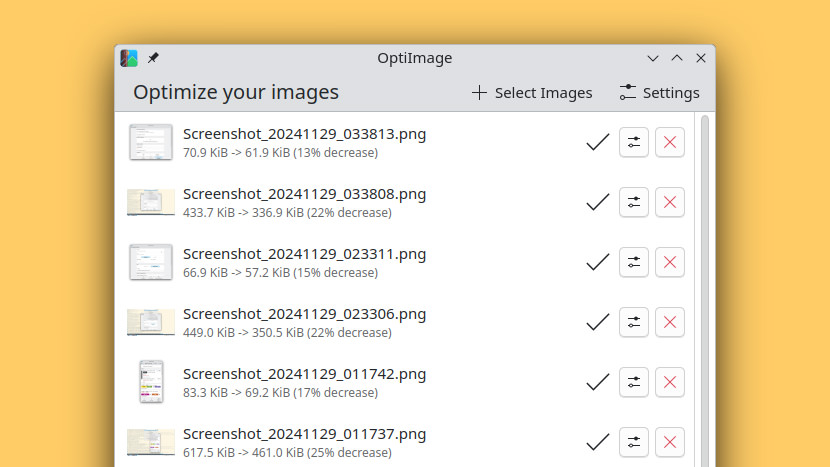Click the Select Images button

point(532,93)
